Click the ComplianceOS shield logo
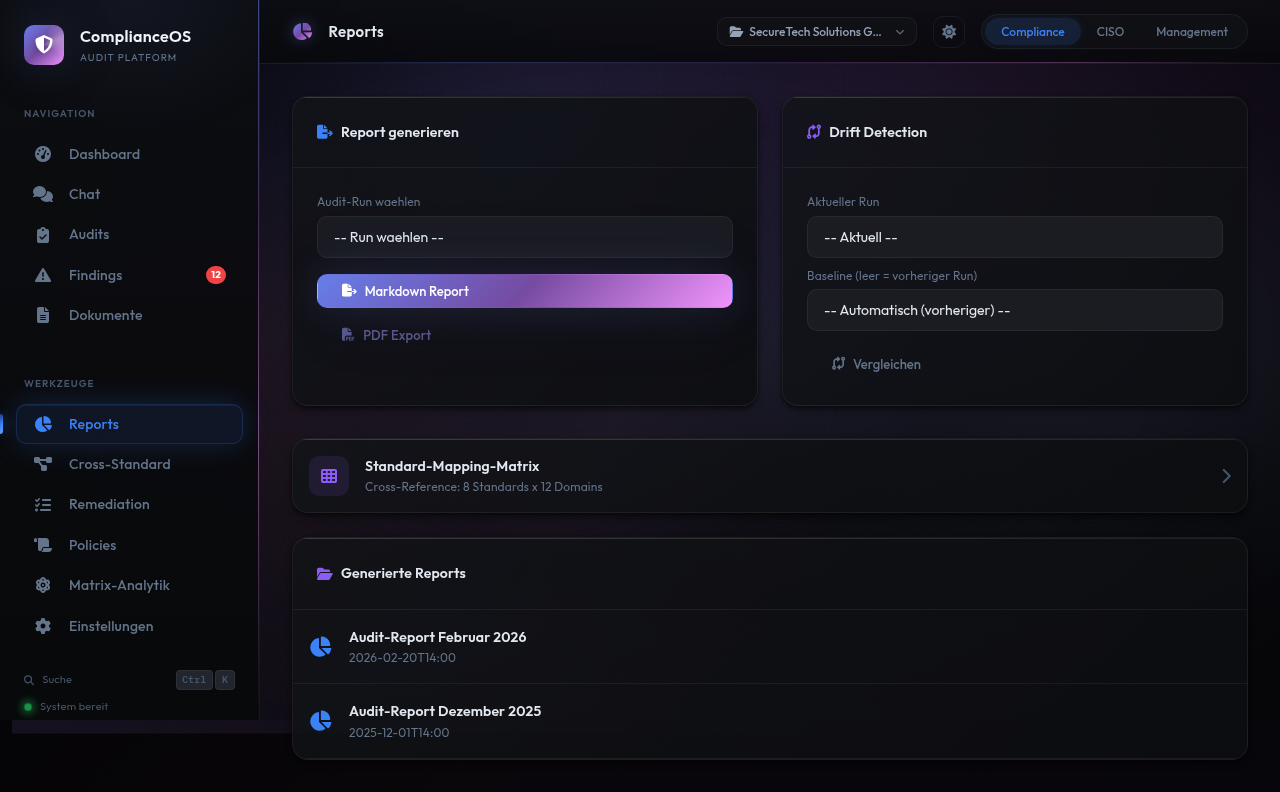Image resolution: width=1280 pixels, height=792 pixels. click(44, 45)
